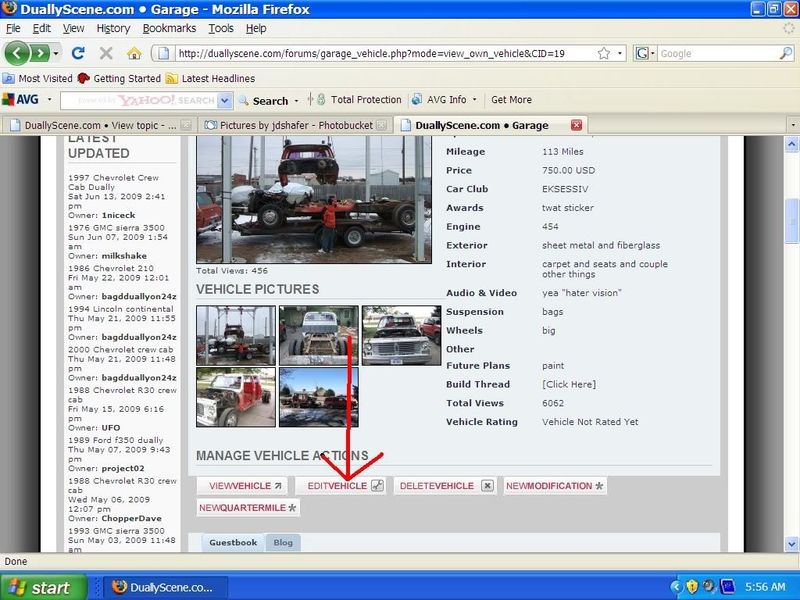The width and height of the screenshot is (800, 600).
Task: Open the Build Thread Click Here link
Action: point(569,384)
